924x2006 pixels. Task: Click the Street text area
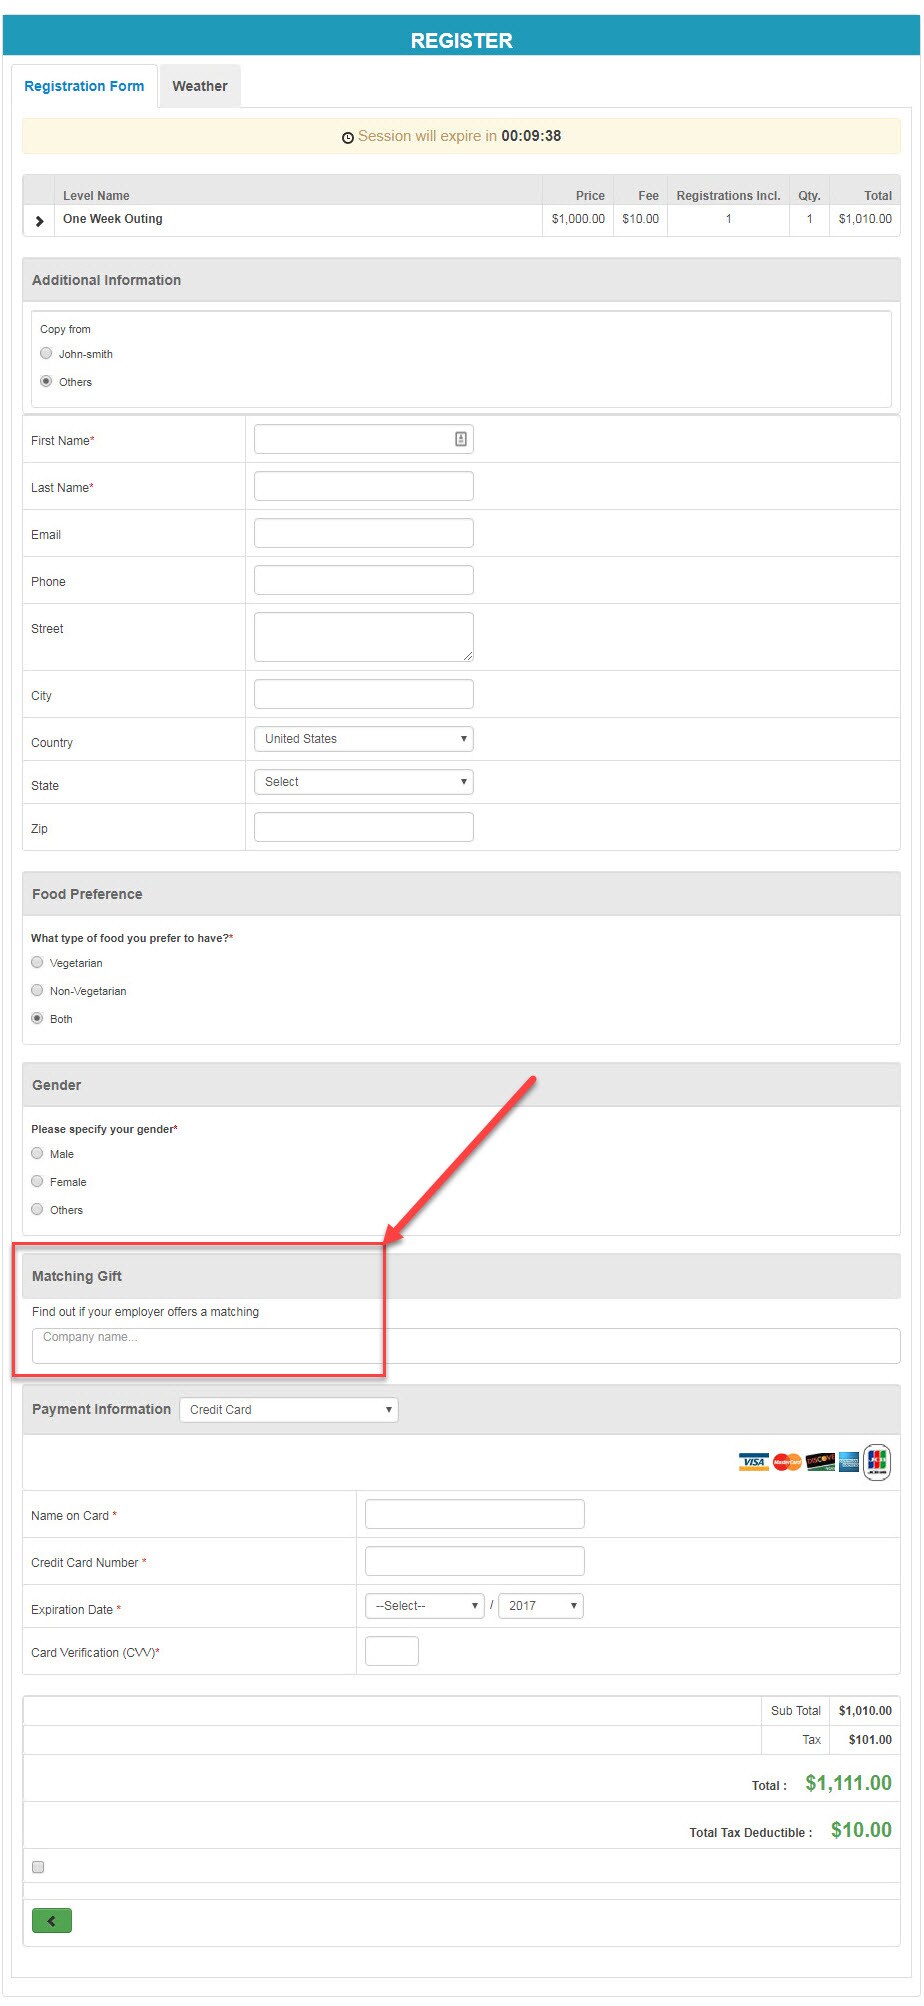(363, 637)
